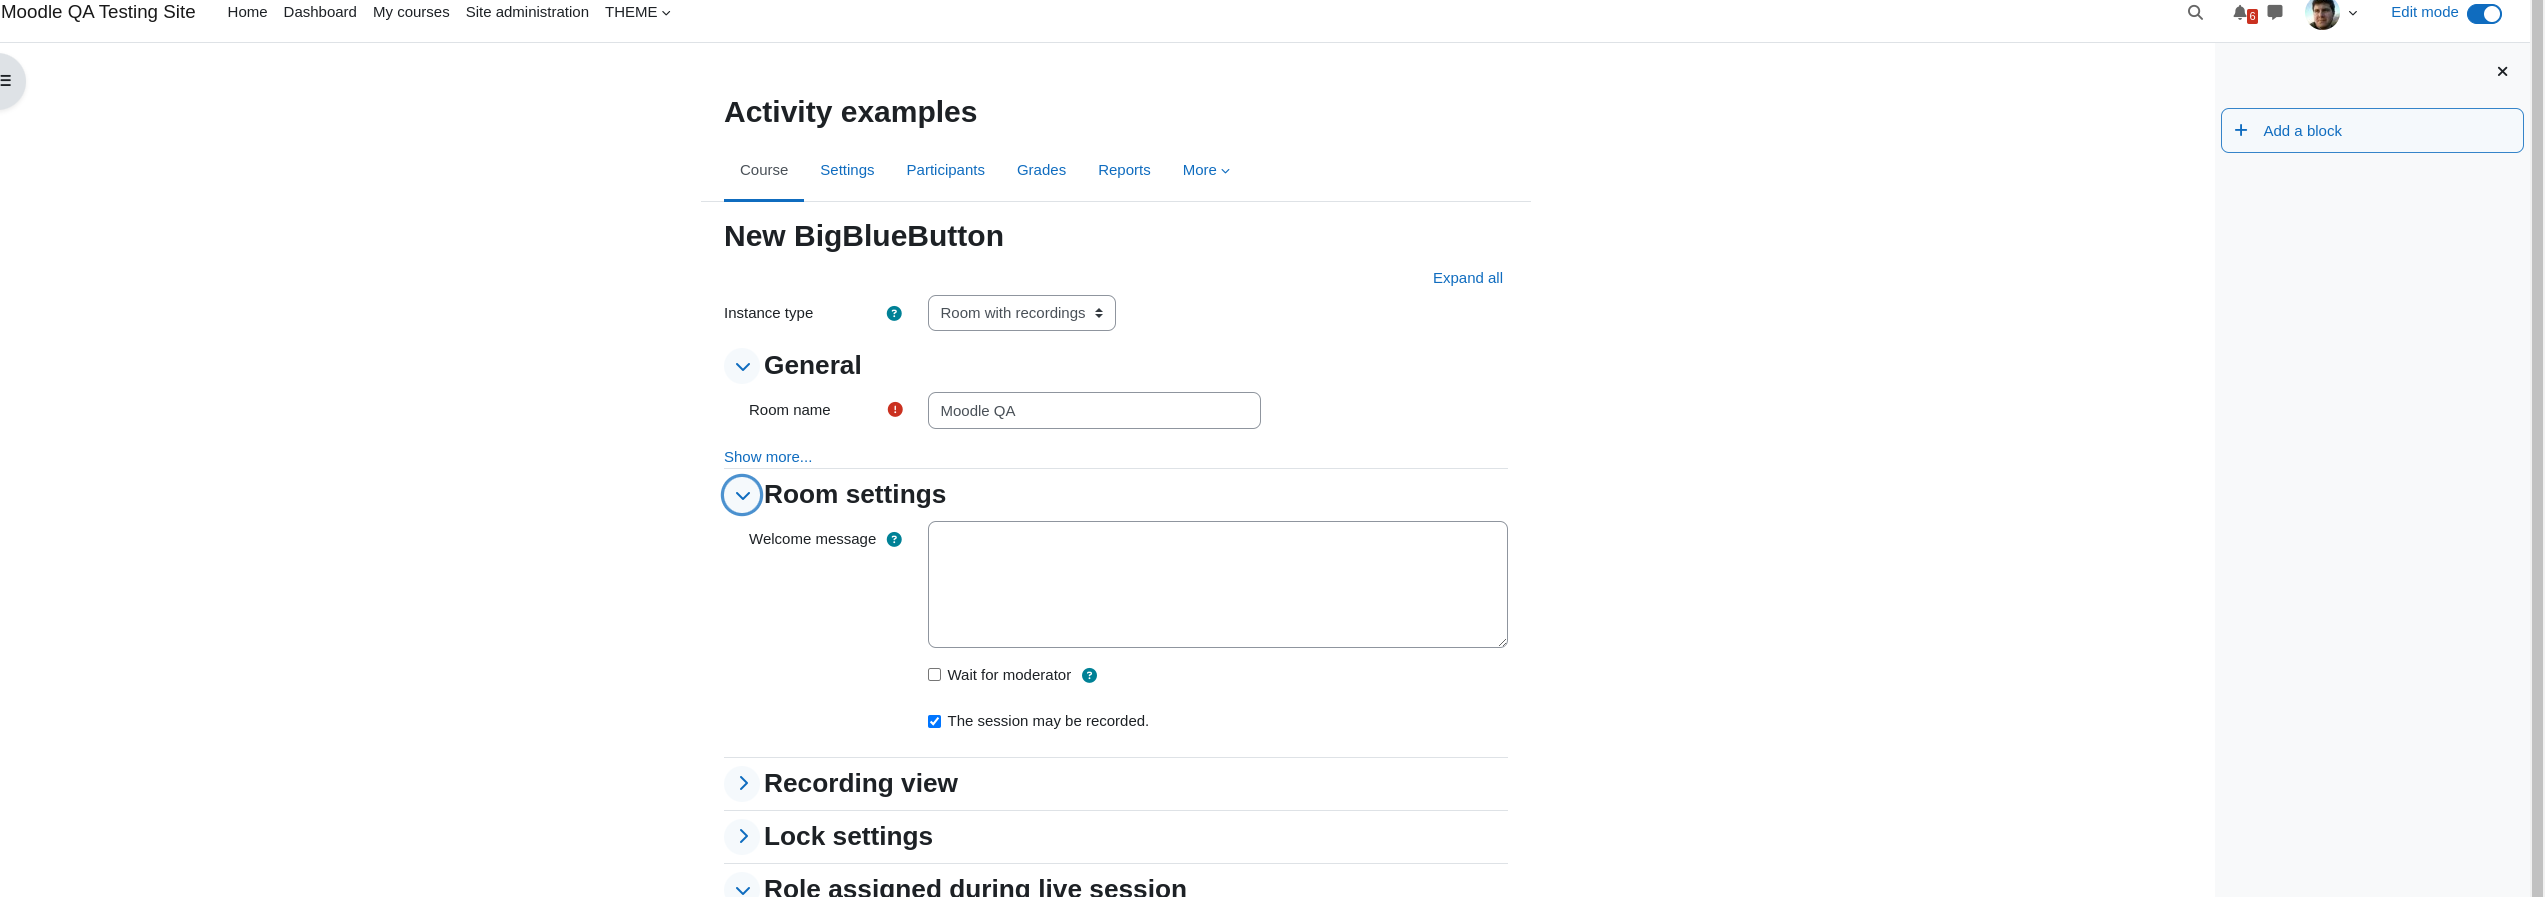Click the required icon beside Room name

[x=895, y=409]
